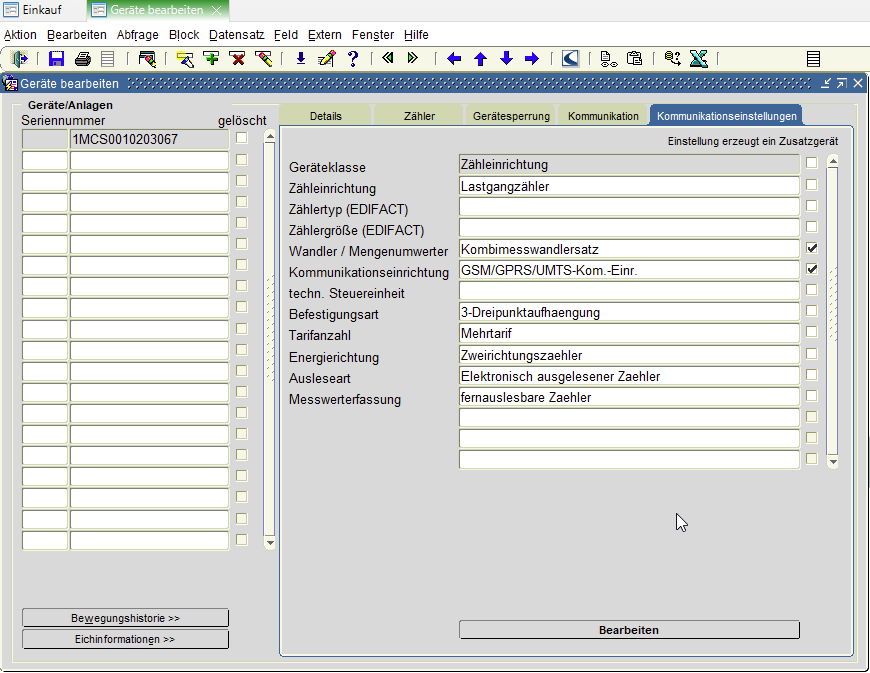The image size is (870, 673).
Task: Switch to the Gerätesperrung tab
Action: 510,116
